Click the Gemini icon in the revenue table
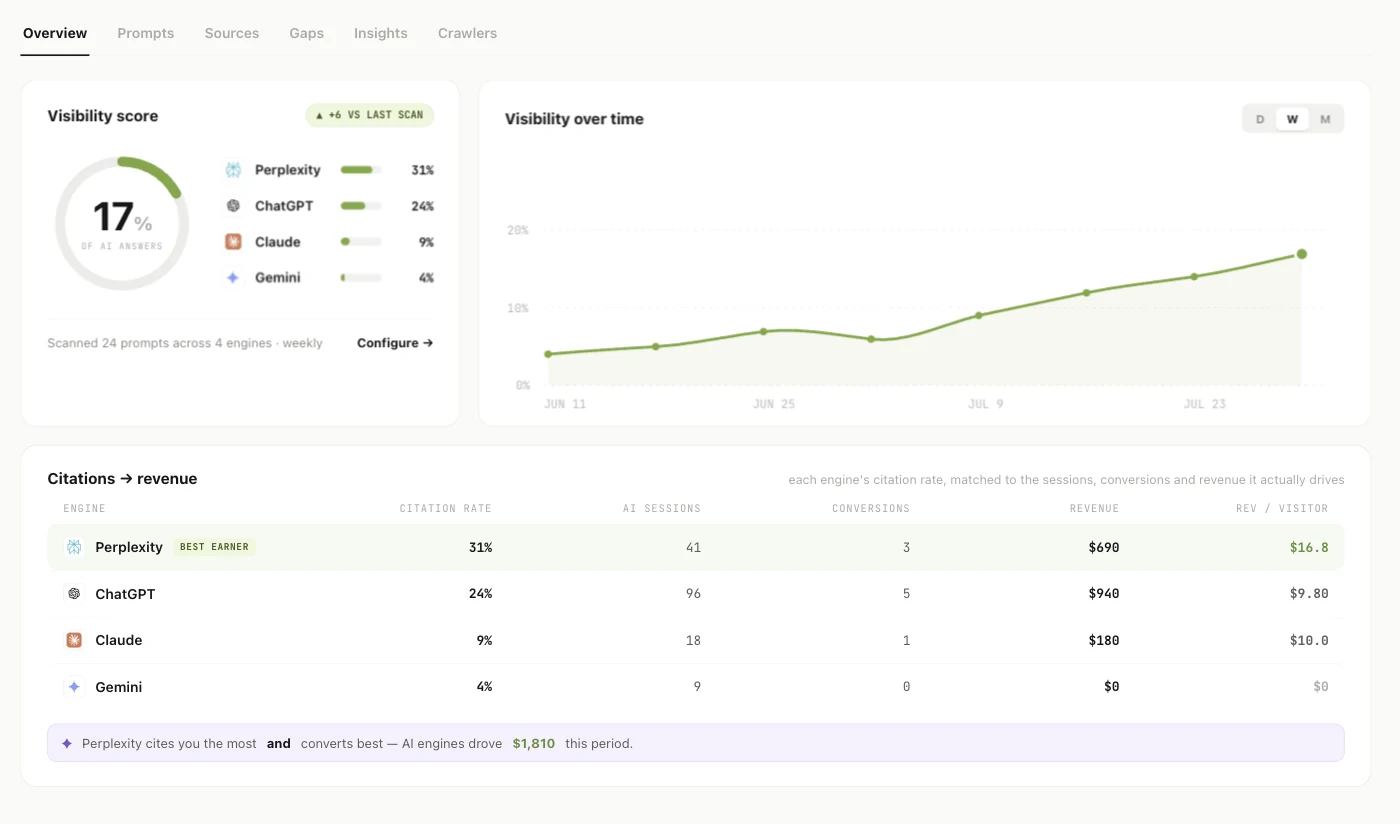The width and height of the screenshot is (1400, 824). point(74,687)
